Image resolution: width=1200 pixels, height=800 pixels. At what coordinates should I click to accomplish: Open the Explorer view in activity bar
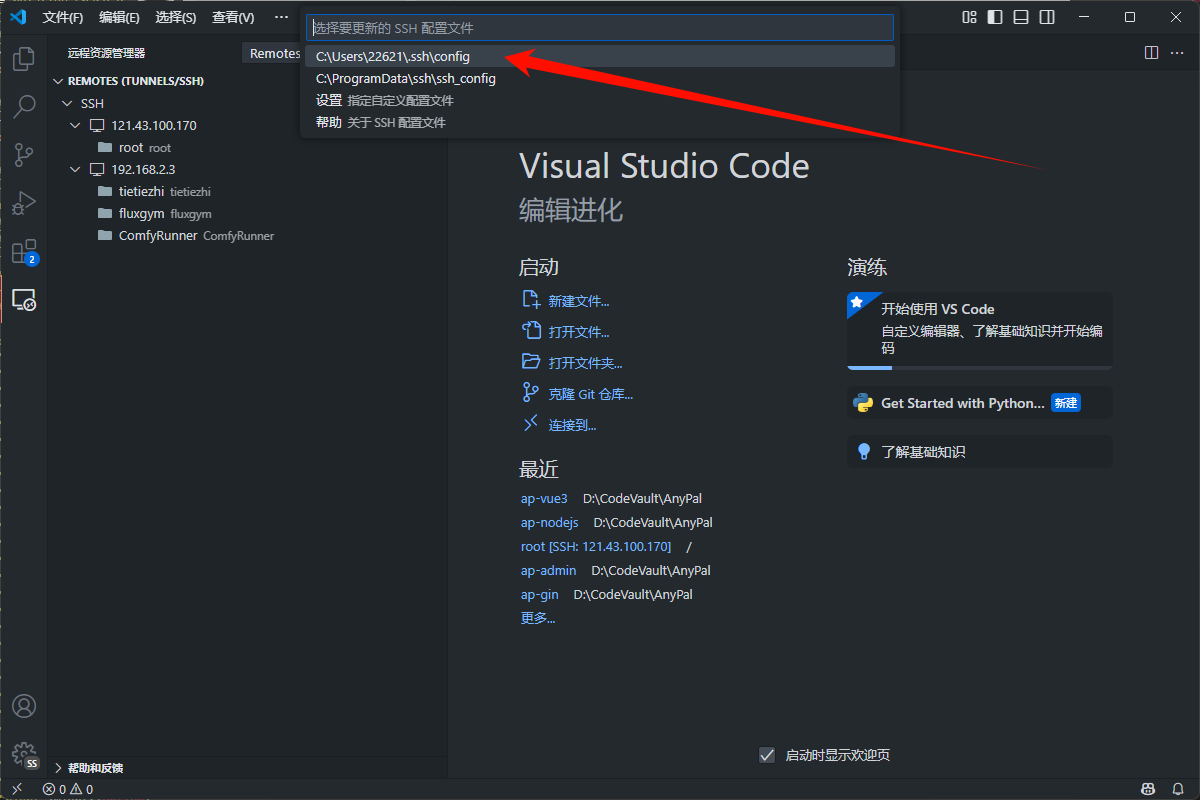click(24, 59)
